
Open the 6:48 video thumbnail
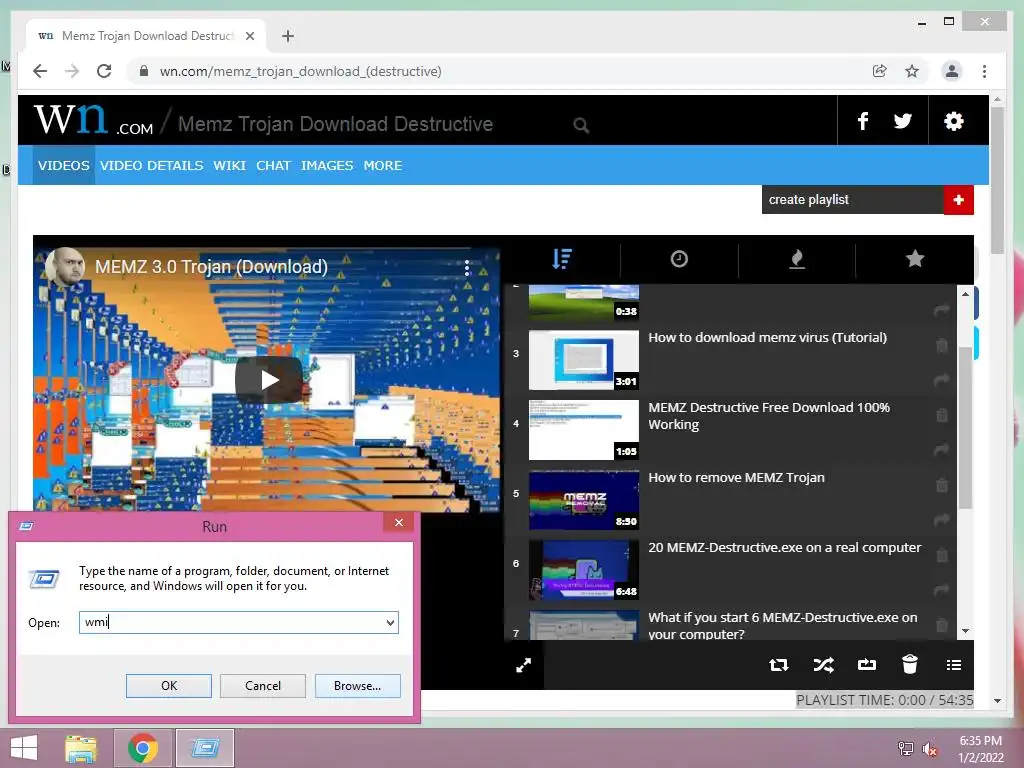584,570
